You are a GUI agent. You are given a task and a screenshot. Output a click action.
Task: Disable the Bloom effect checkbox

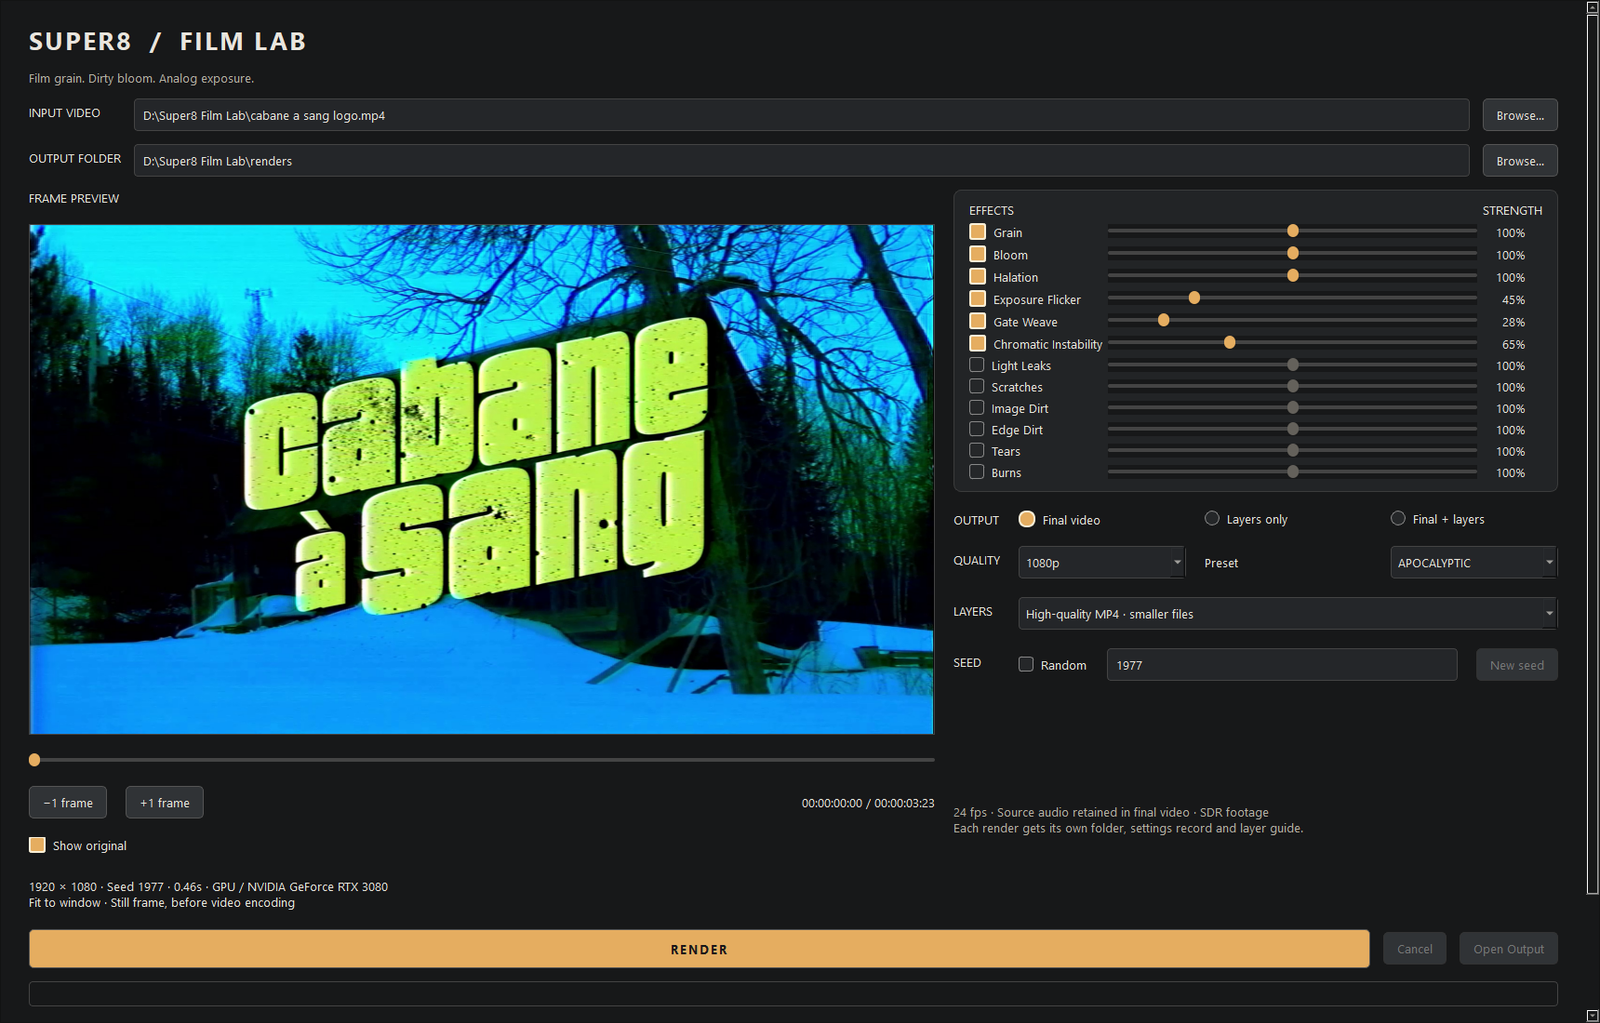(x=977, y=254)
